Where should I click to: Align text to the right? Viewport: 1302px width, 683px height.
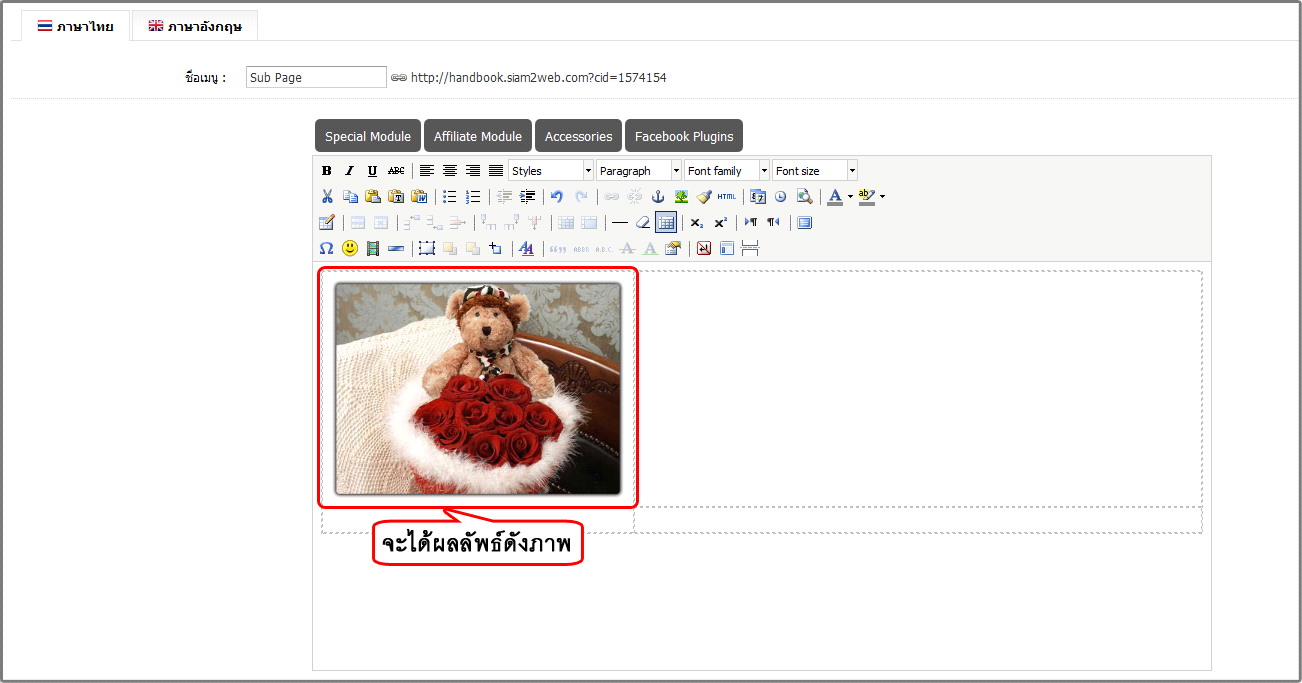(x=473, y=171)
